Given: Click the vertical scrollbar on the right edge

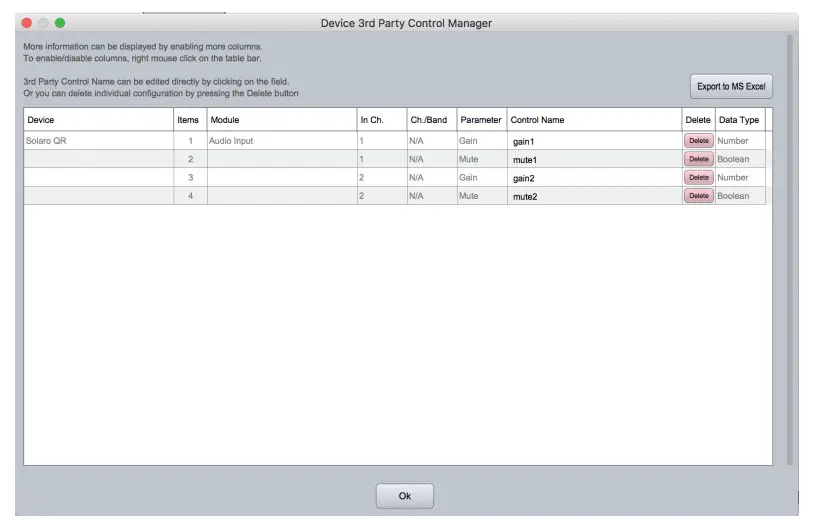Looking at the screenshot, I should (x=789, y=250).
